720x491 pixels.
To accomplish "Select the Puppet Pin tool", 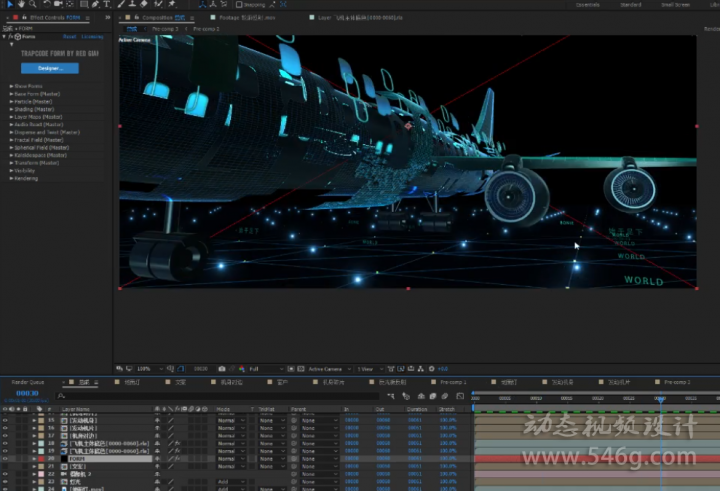I will click(172, 4).
